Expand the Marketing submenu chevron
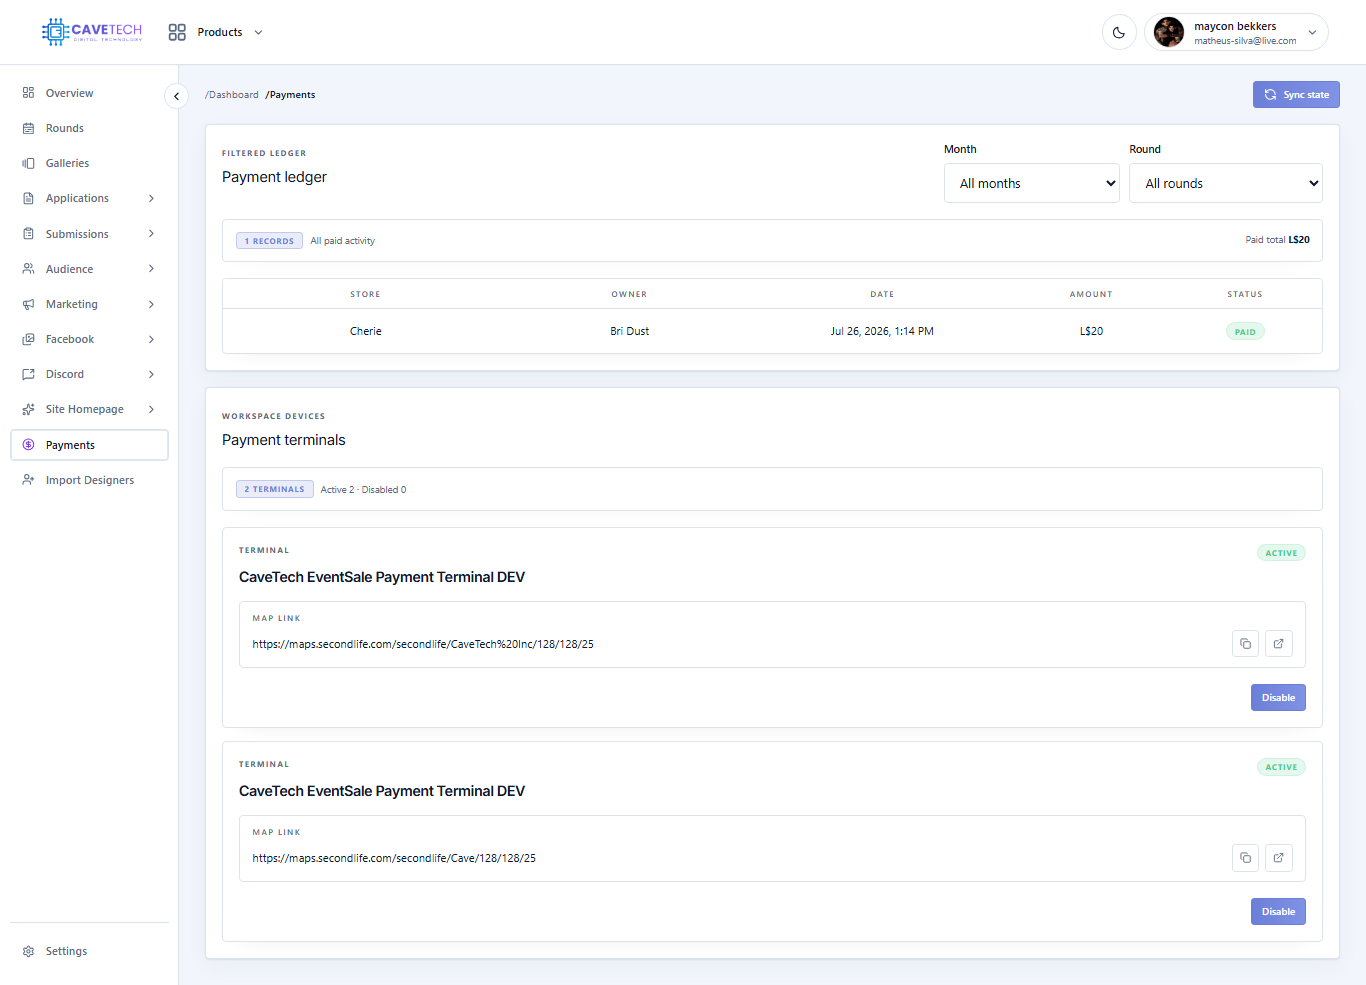 click(151, 304)
